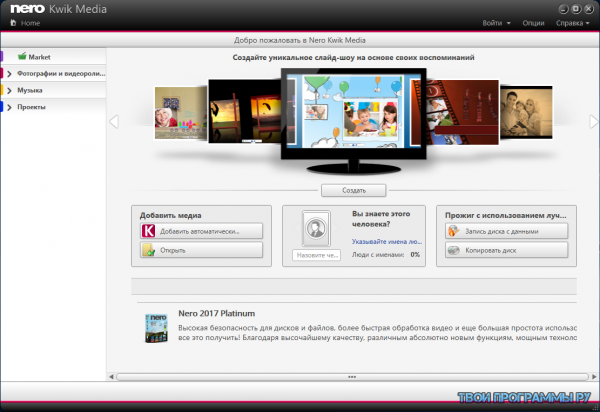Select the Фотографии и видеоролики label
Viewport: 600px width, 412px height.
tap(61, 73)
